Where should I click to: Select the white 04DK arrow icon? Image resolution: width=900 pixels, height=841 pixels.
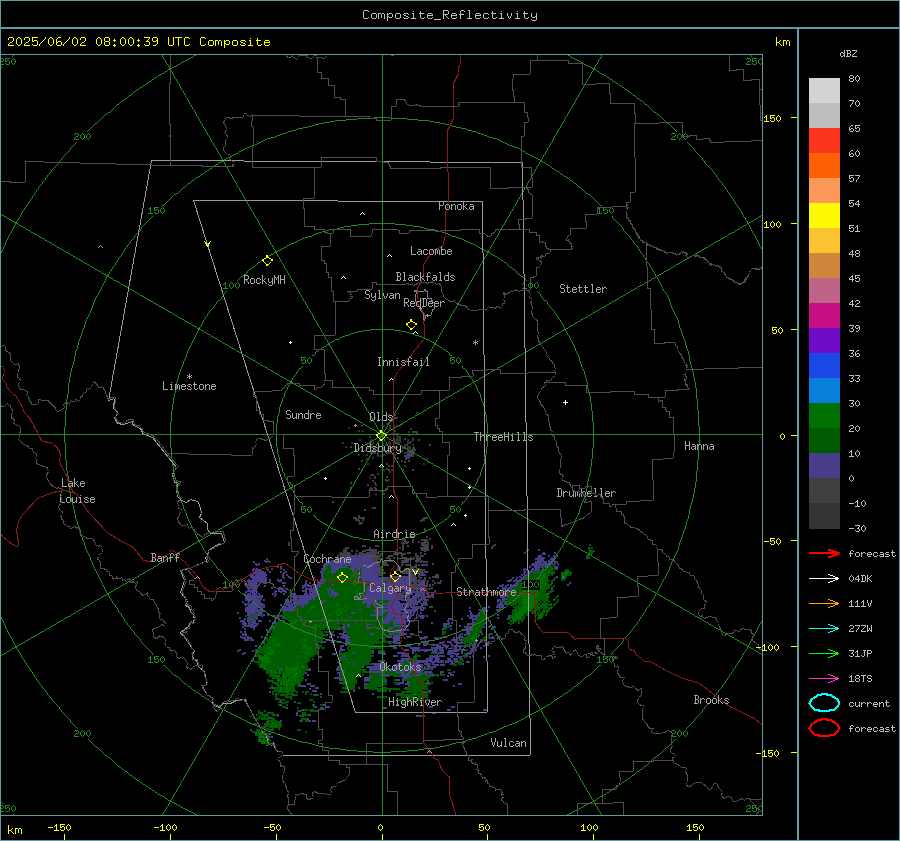[x=824, y=578]
